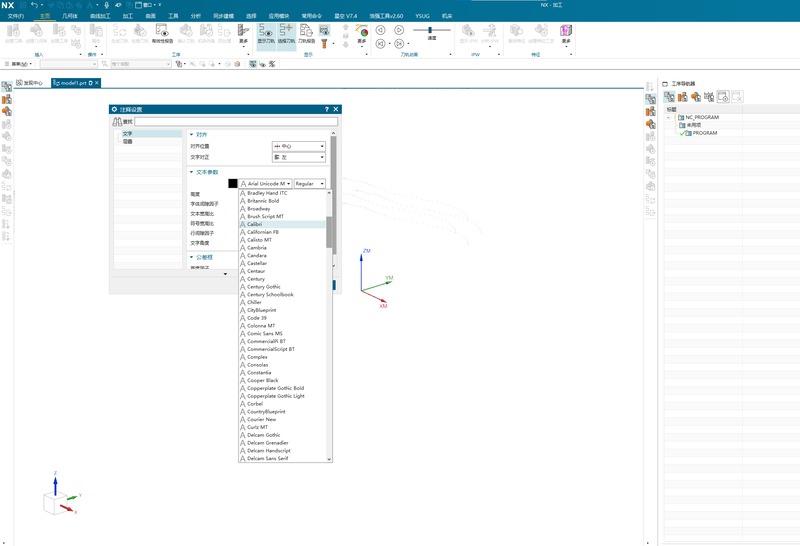Click the screw/bolt tool display icon

coord(324,44)
